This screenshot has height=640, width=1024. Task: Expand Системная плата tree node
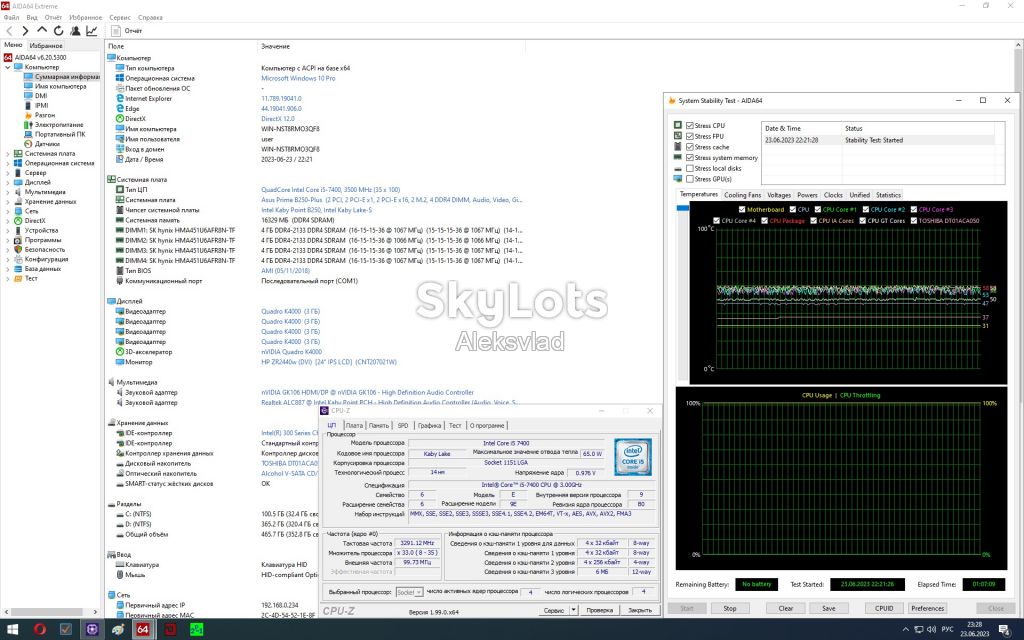(x=8, y=153)
